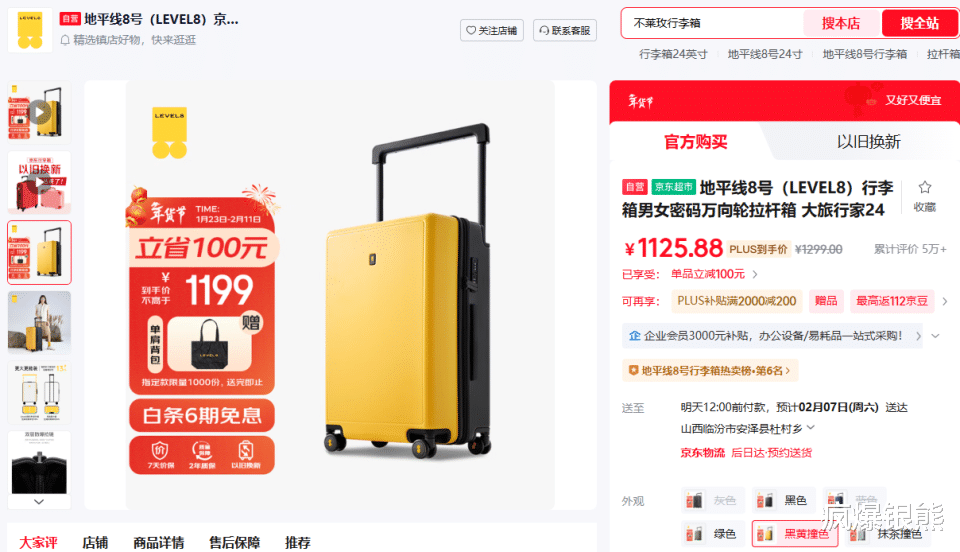Image resolution: width=960 pixels, height=552 pixels.
Task: Contact customer service via 联系客服 headset button
Action: 564,30
